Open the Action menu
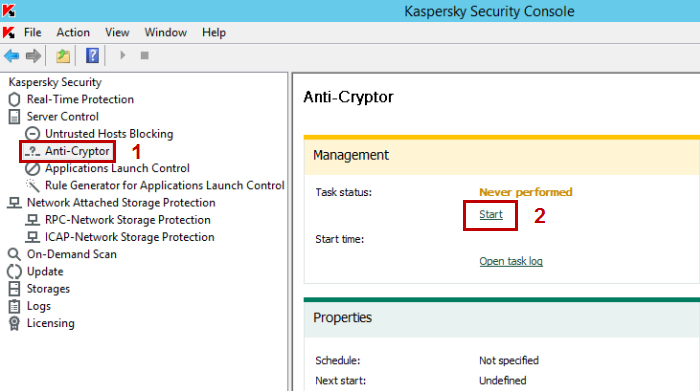The height and width of the screenshot is (391, 700). [73, 33]
